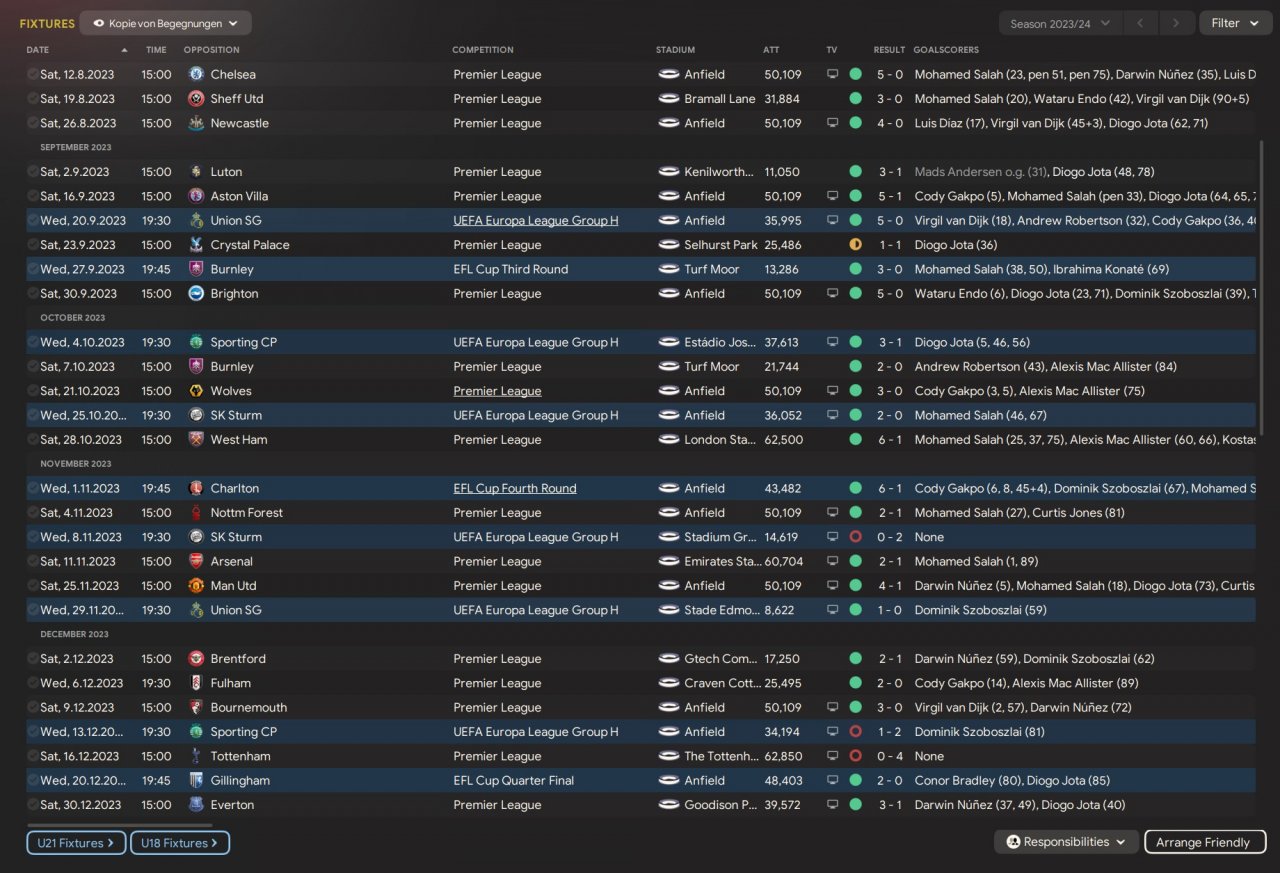The image size is (1280, 873).
Task: Click the Man Utd club badge
Action: coord(196,586)
